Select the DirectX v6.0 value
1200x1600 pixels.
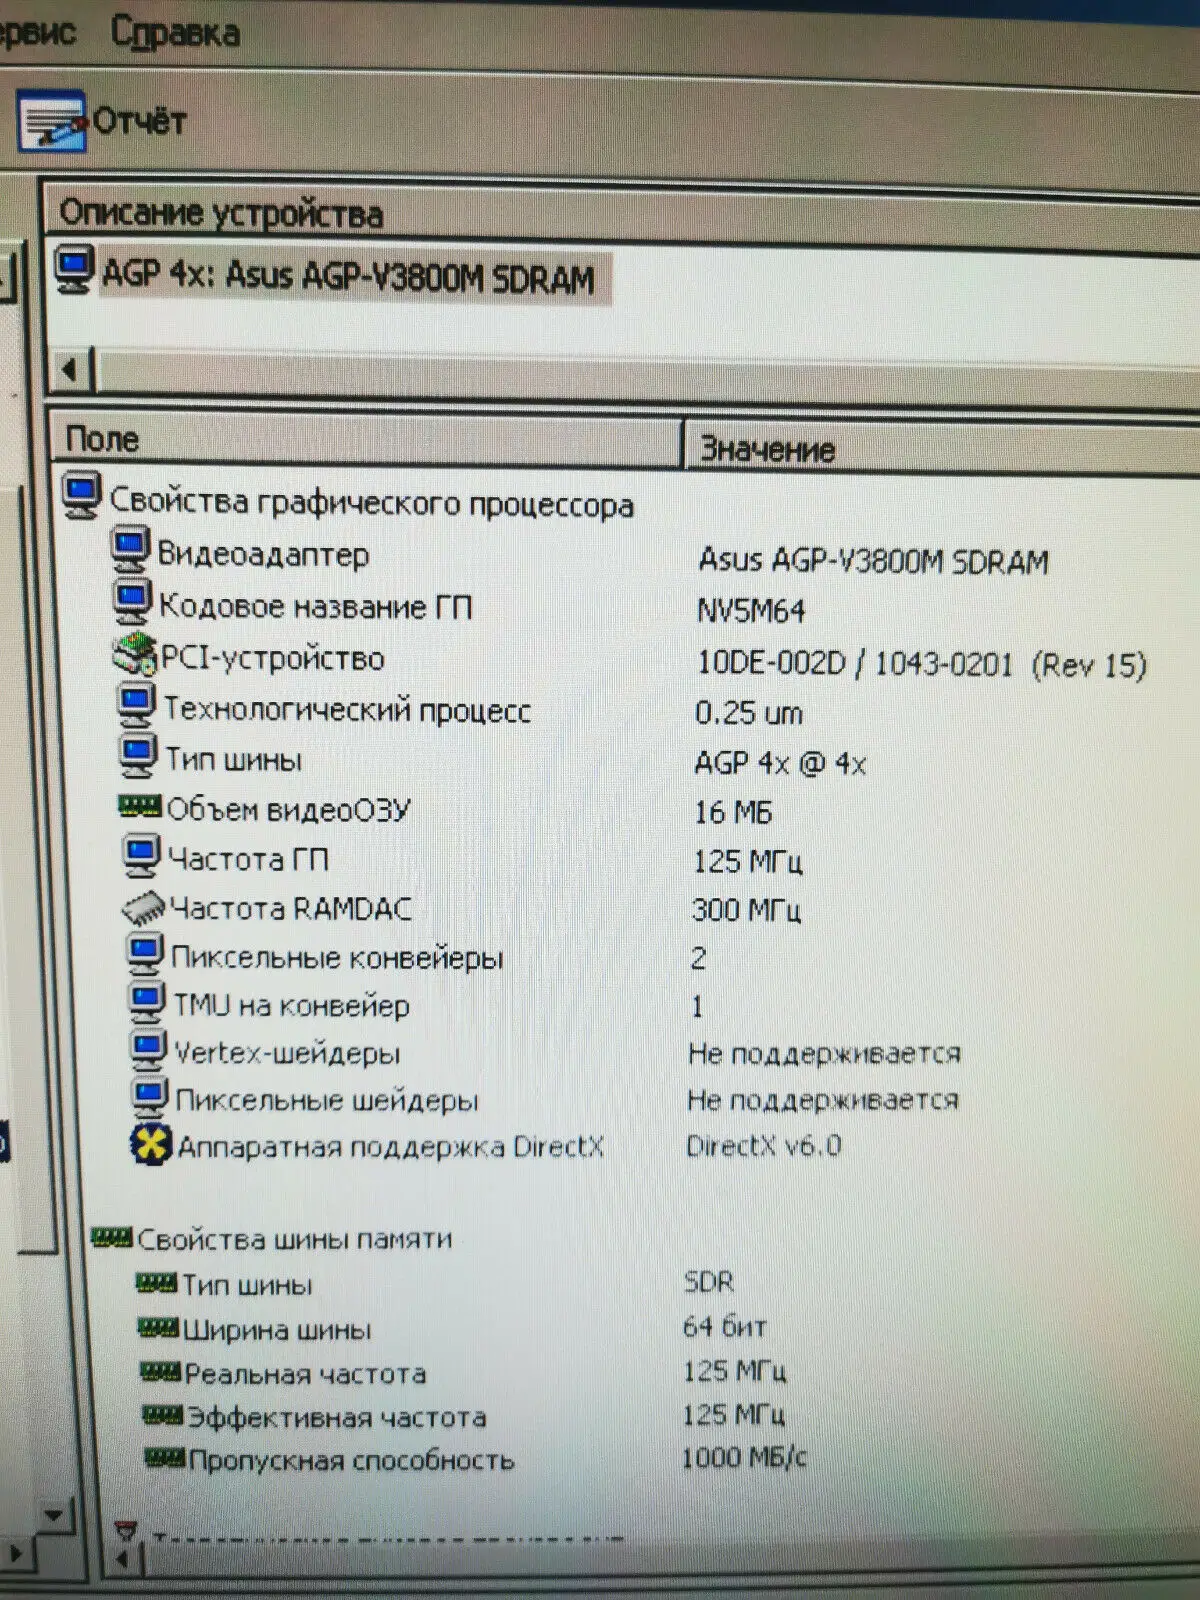(x=763, y=1146)
